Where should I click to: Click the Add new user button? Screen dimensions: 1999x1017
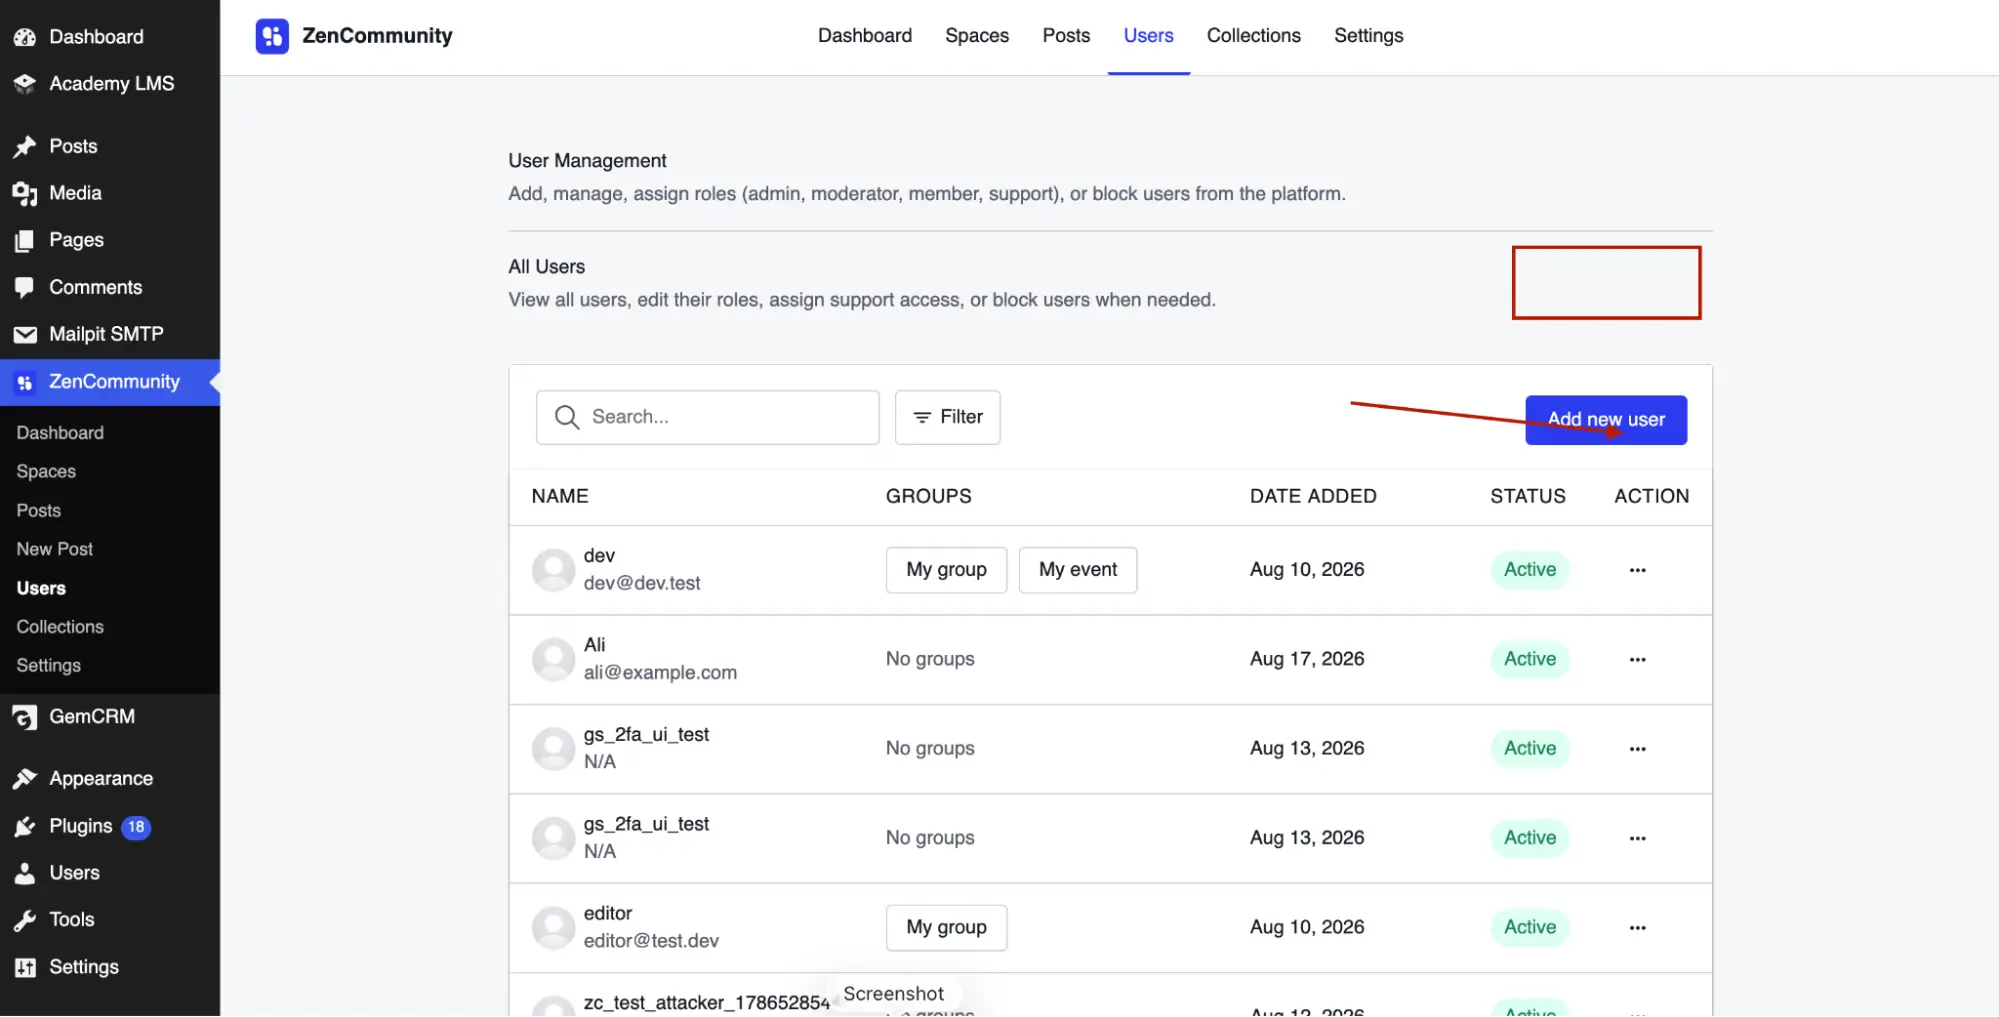[1606, 420]
